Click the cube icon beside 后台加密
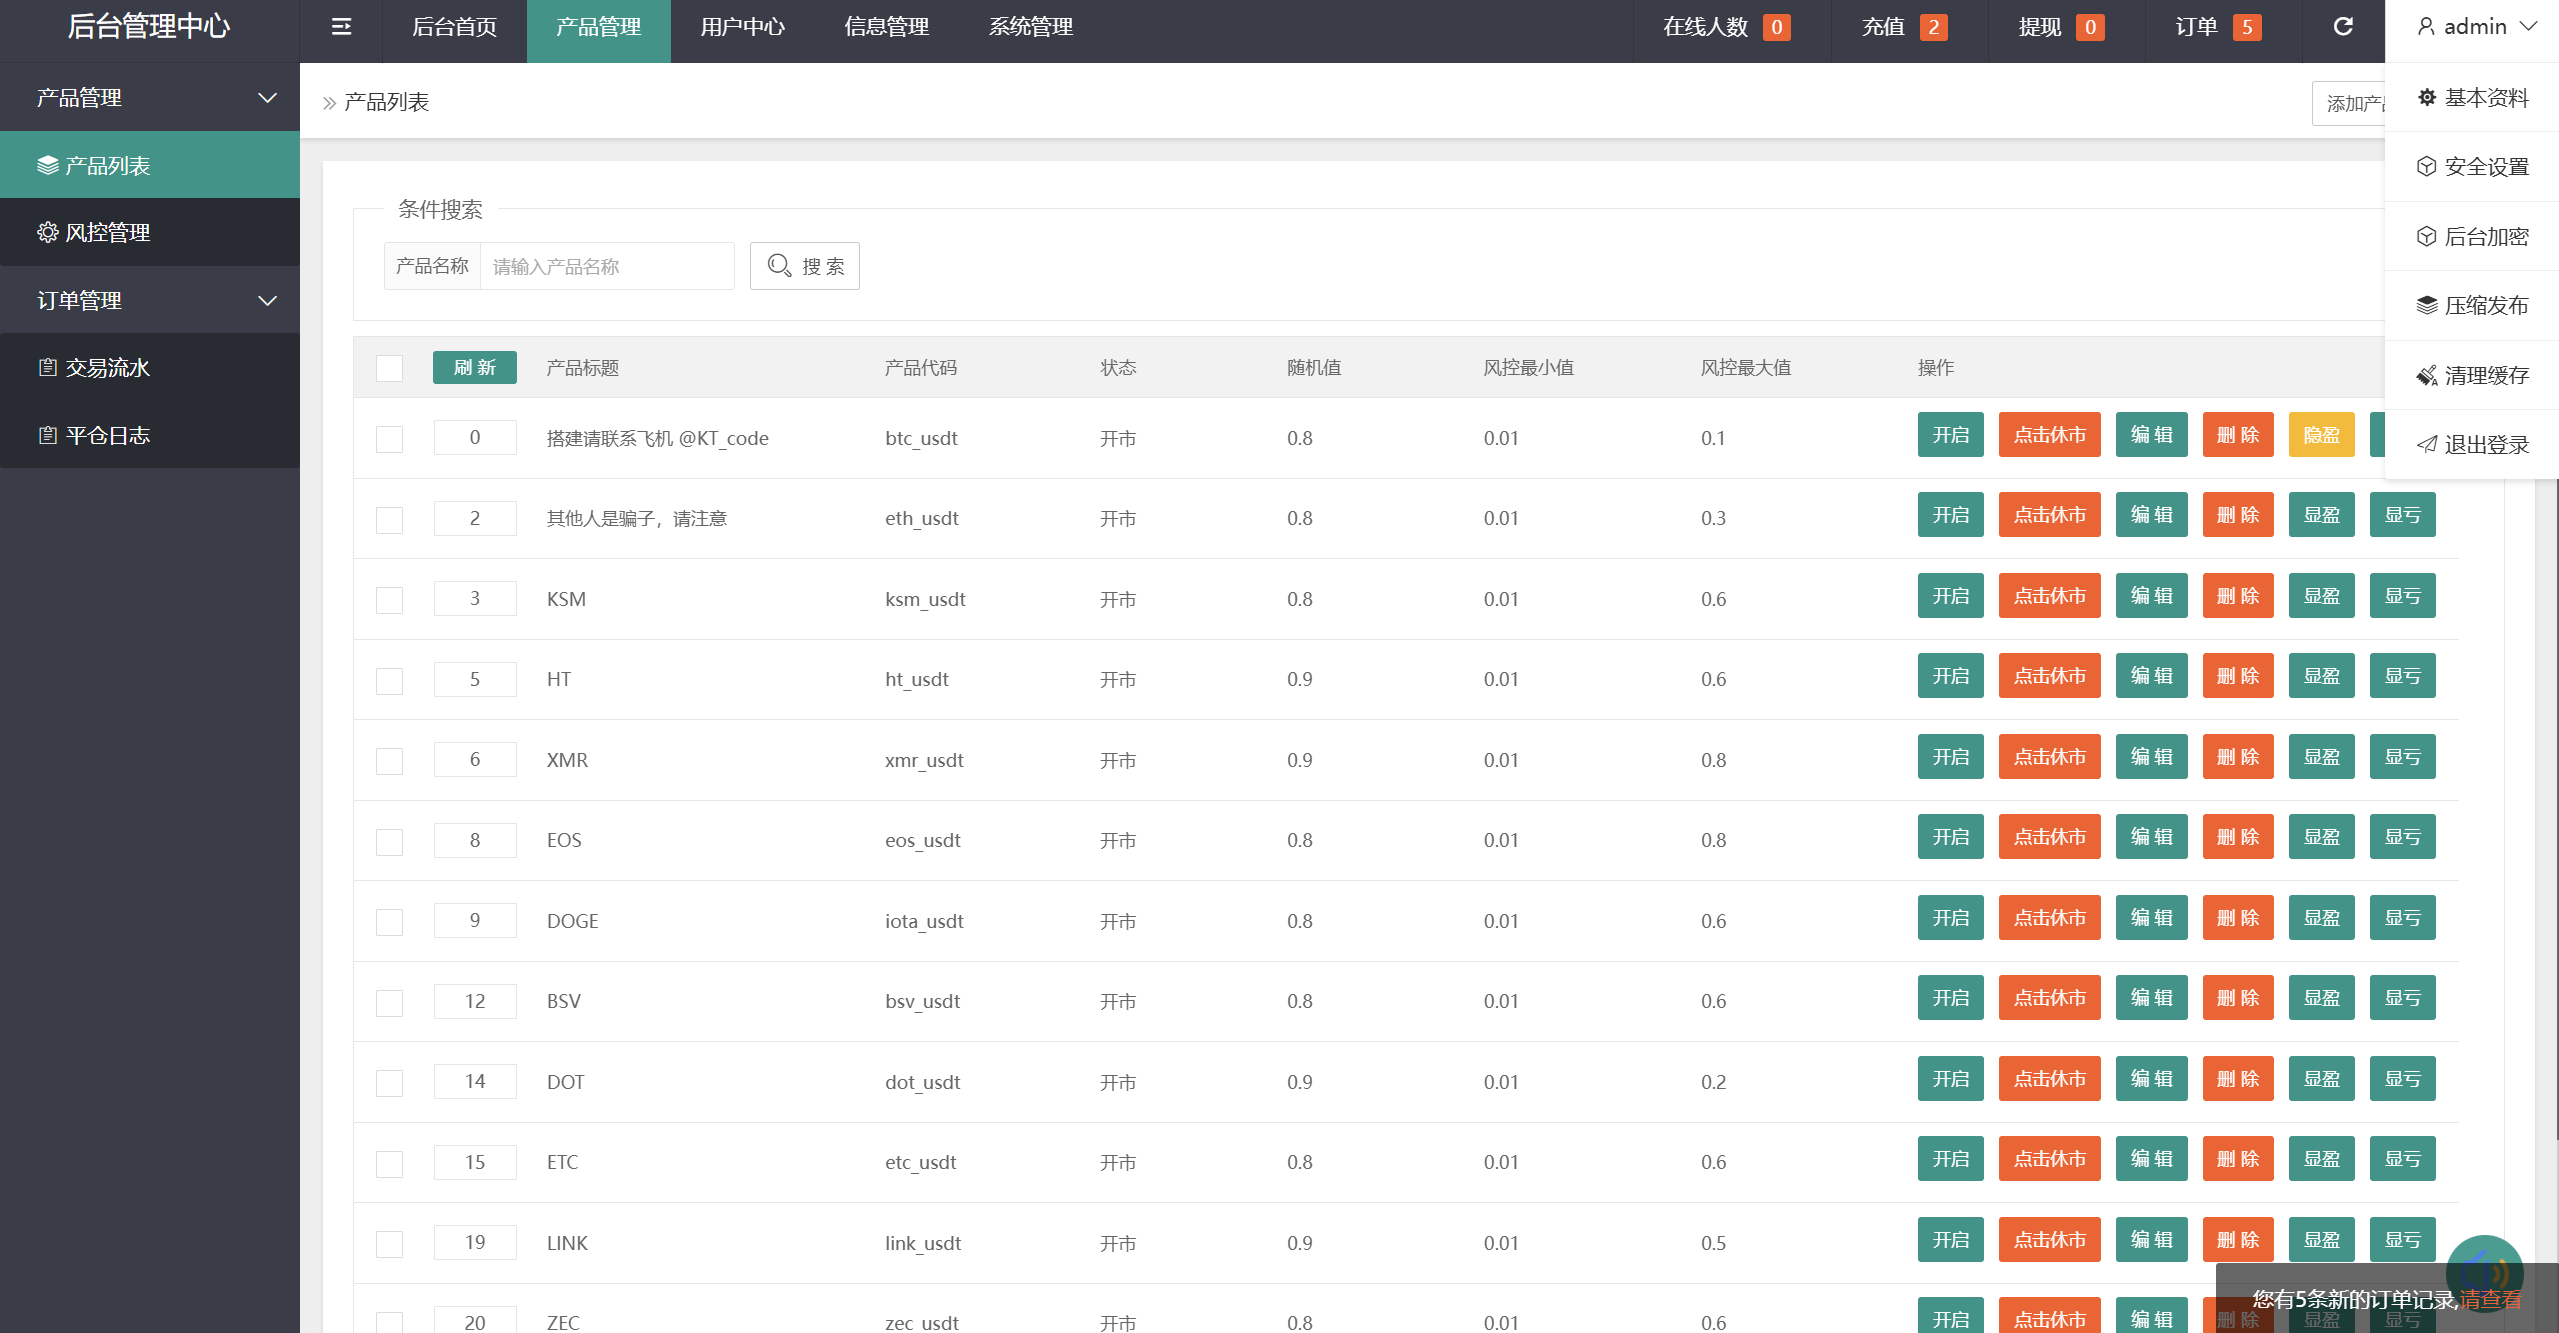Image resolution: width=2559 pixels, height=1333 pixels. point(2427,236)
